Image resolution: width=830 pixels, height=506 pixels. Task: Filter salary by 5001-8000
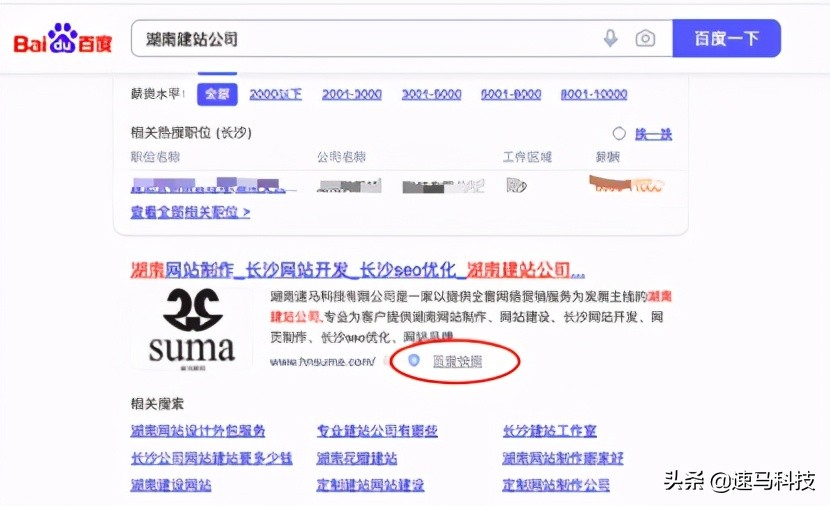click(511, 94)
